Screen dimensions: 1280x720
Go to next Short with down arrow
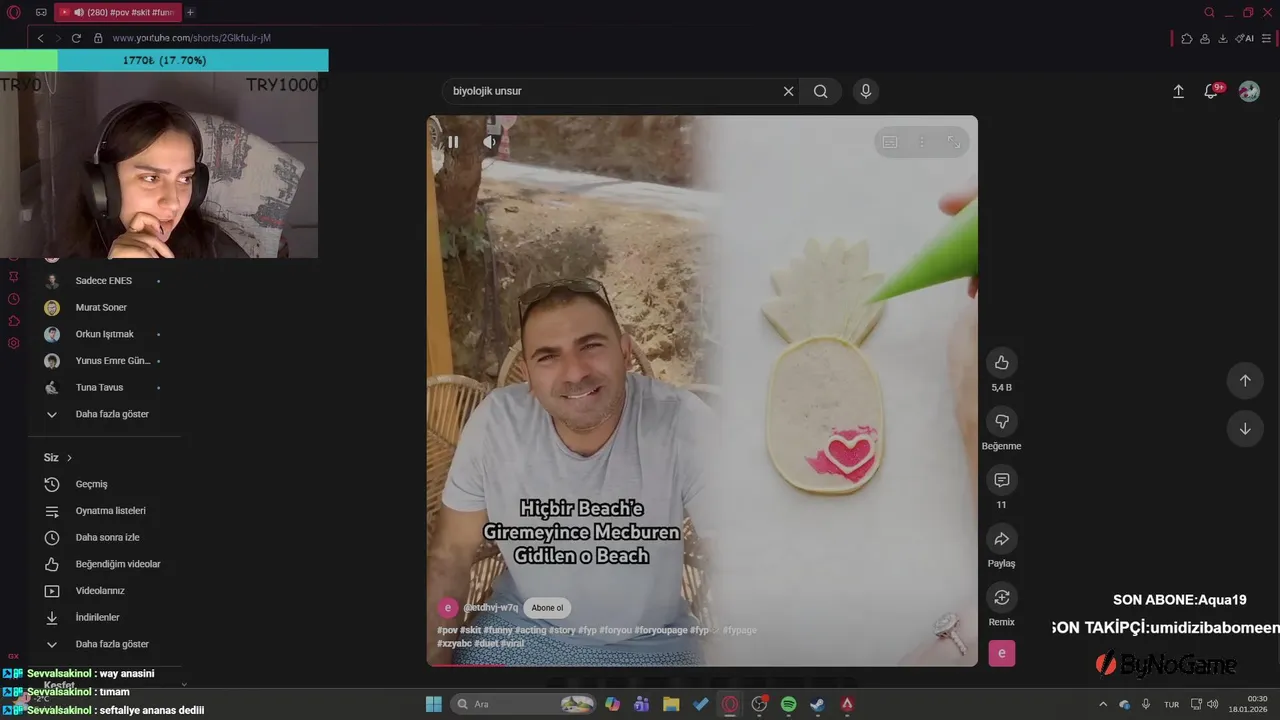click(1245, 429)
